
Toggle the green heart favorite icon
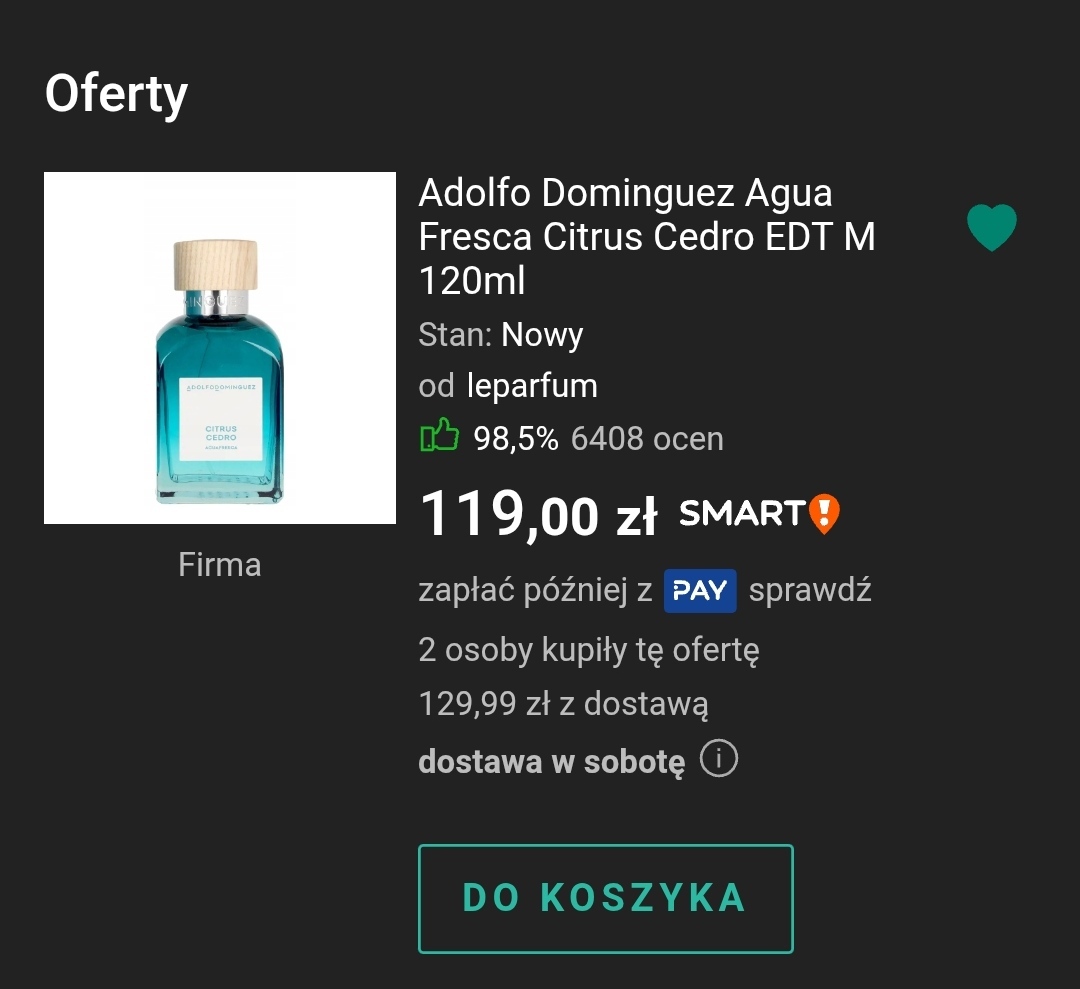[991, 228]
